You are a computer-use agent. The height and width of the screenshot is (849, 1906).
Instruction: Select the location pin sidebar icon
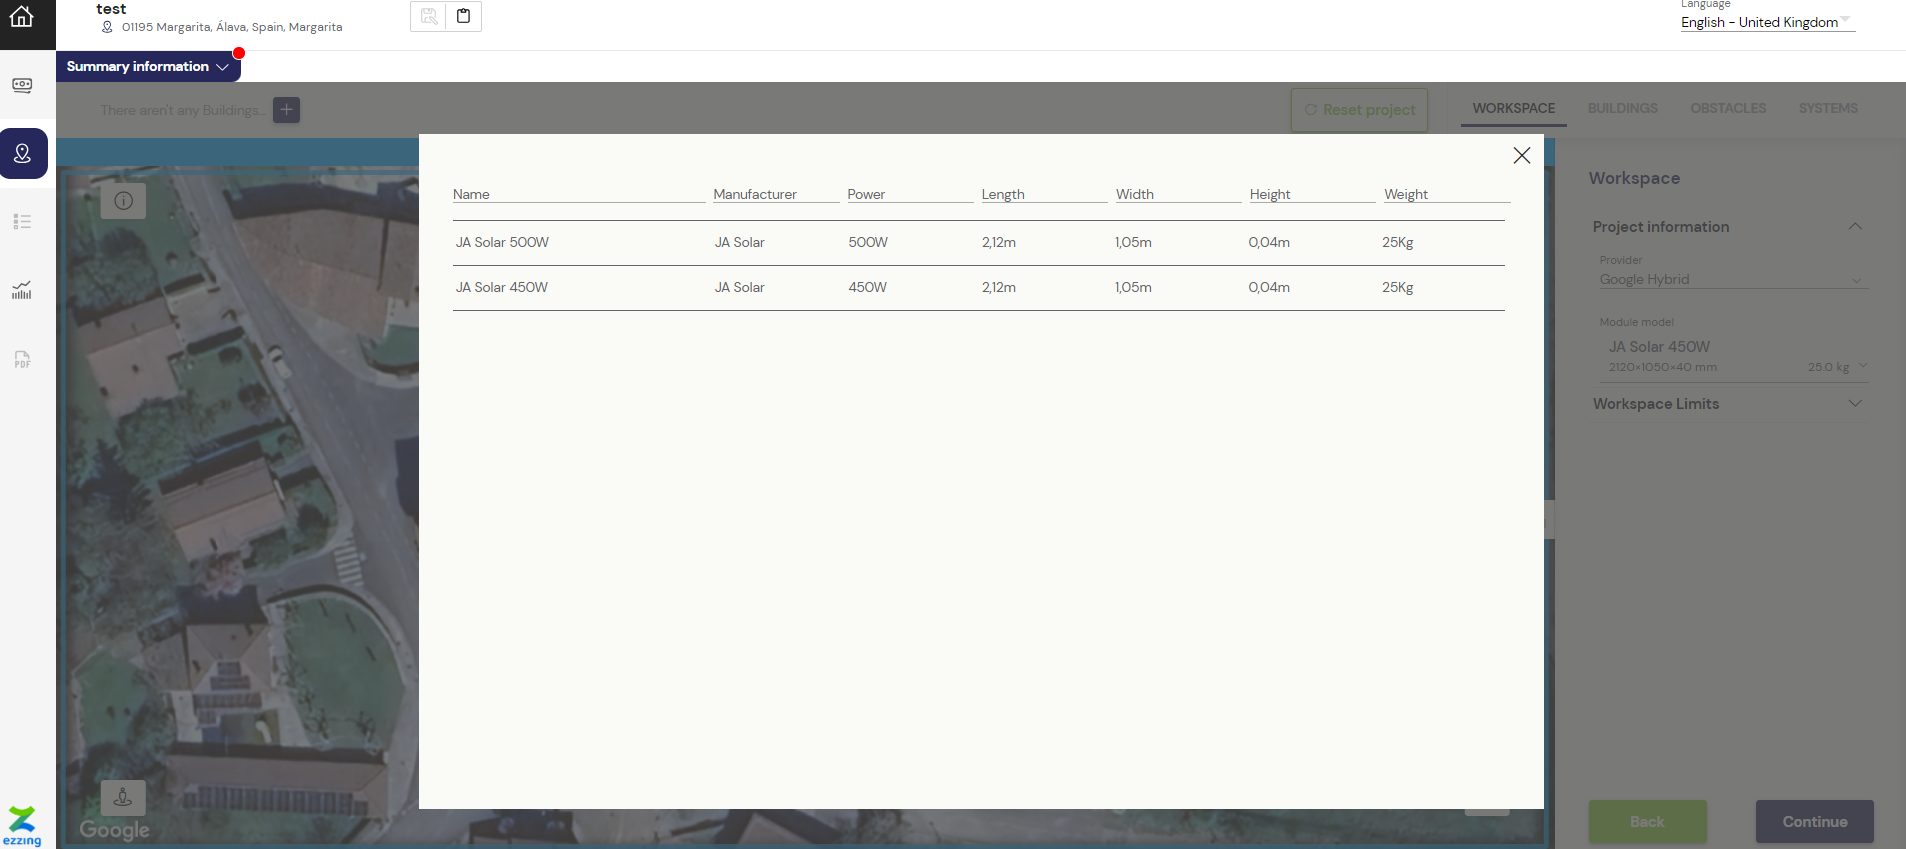[23, 153]
